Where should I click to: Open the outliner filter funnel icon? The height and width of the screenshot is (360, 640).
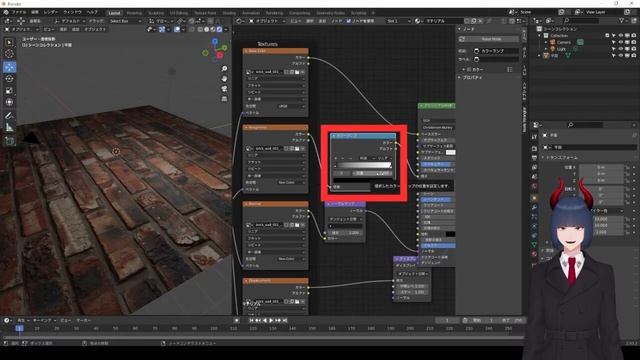[622, 20]
